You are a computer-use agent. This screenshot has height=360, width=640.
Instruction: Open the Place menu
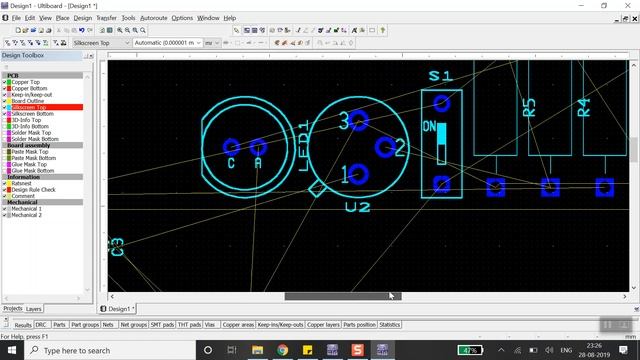pos(62,18)
